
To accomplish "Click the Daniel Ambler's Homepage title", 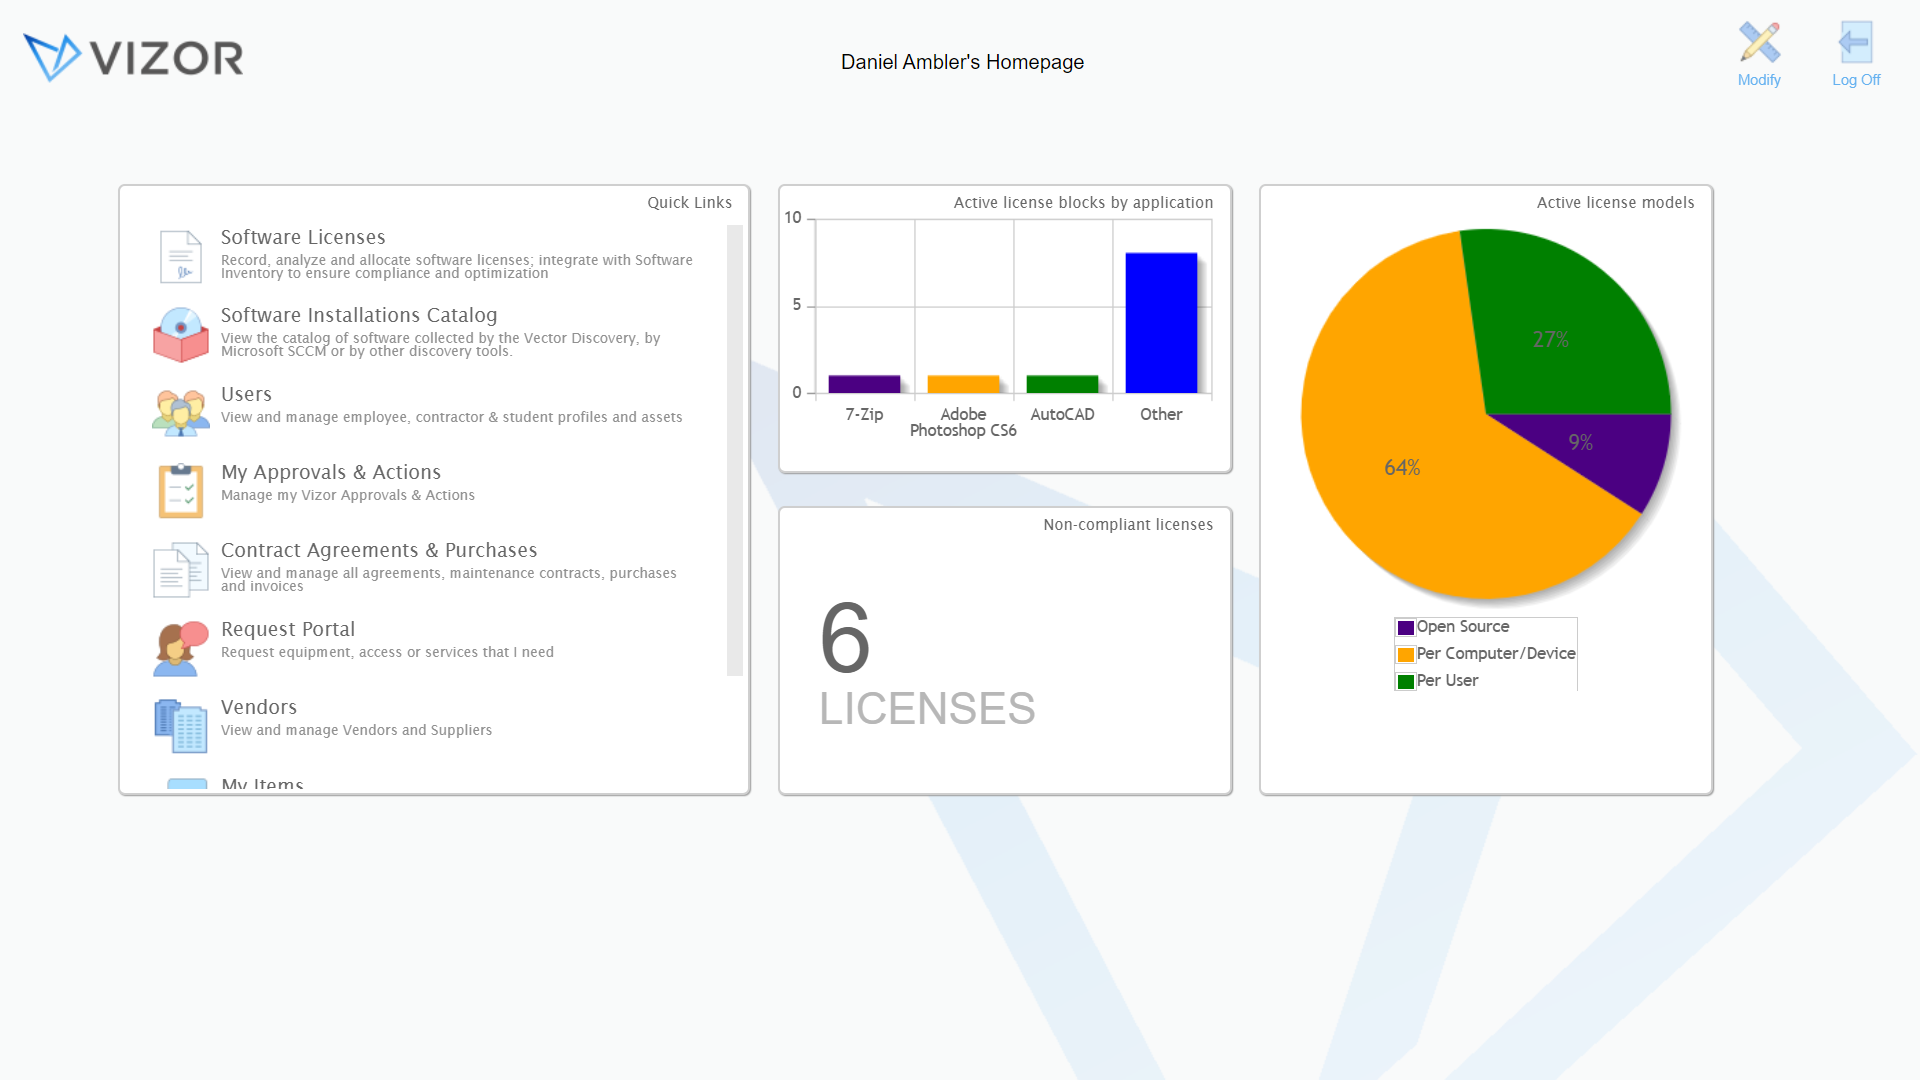I will (961, 62).
